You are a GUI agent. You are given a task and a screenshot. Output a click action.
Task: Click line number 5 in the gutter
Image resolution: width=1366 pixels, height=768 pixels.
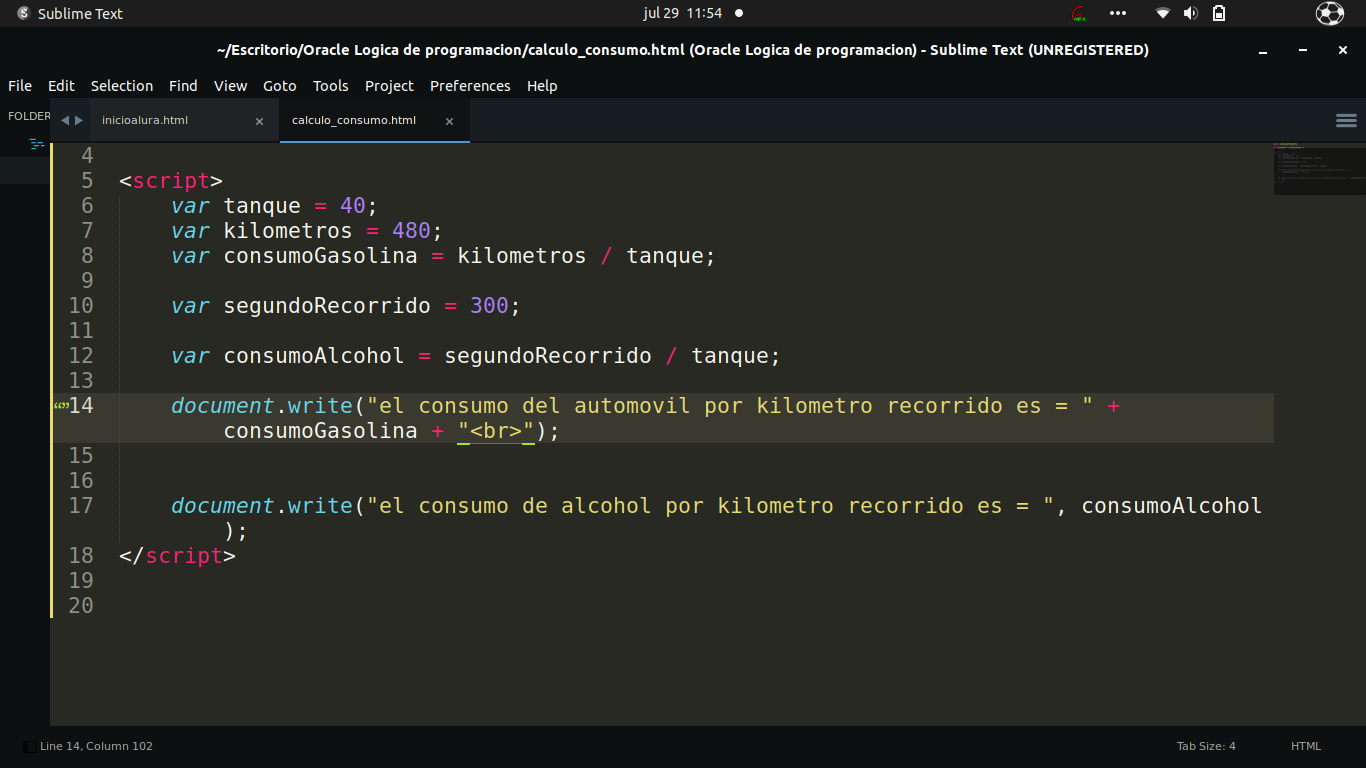[87, 181]
